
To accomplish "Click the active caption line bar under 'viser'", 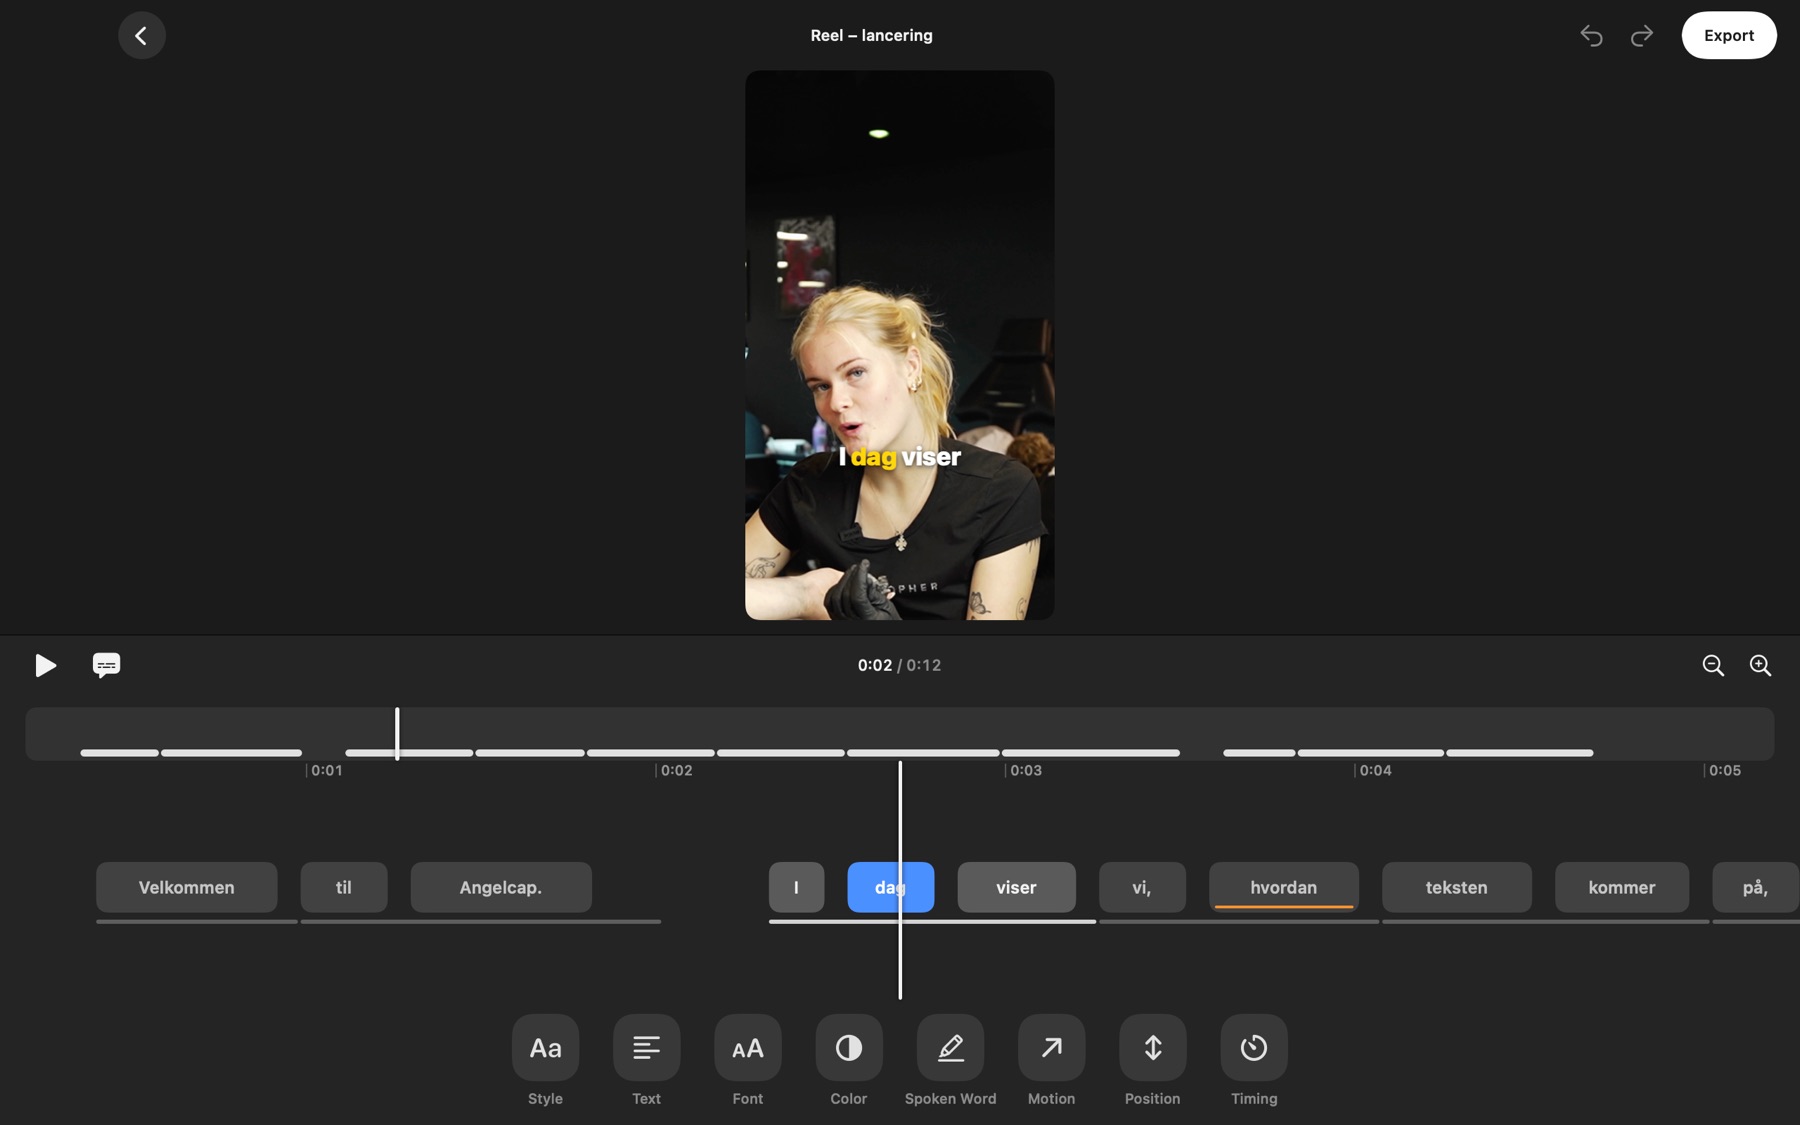I will (x=932, y=921).
